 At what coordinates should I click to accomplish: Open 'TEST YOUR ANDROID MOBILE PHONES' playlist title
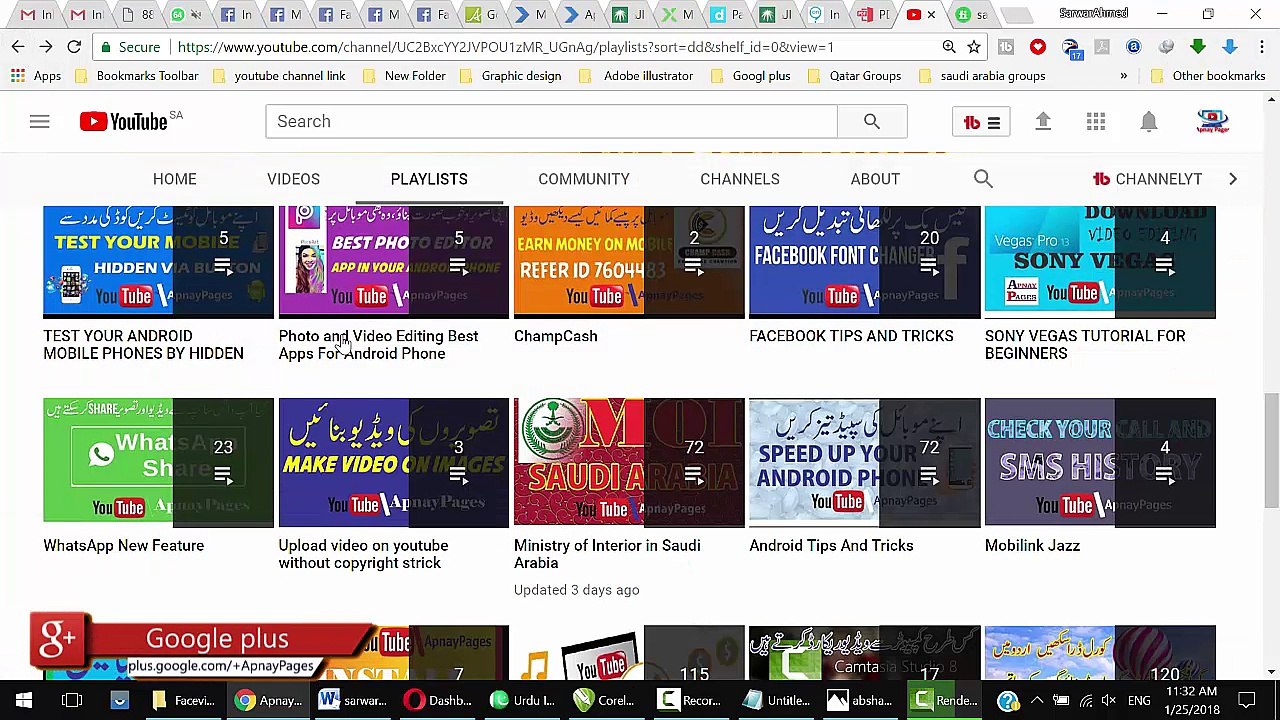tap(143, 345)
